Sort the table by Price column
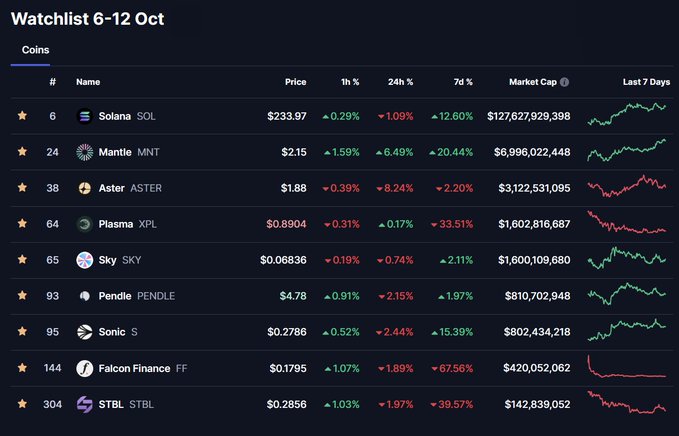 point(294,82)
